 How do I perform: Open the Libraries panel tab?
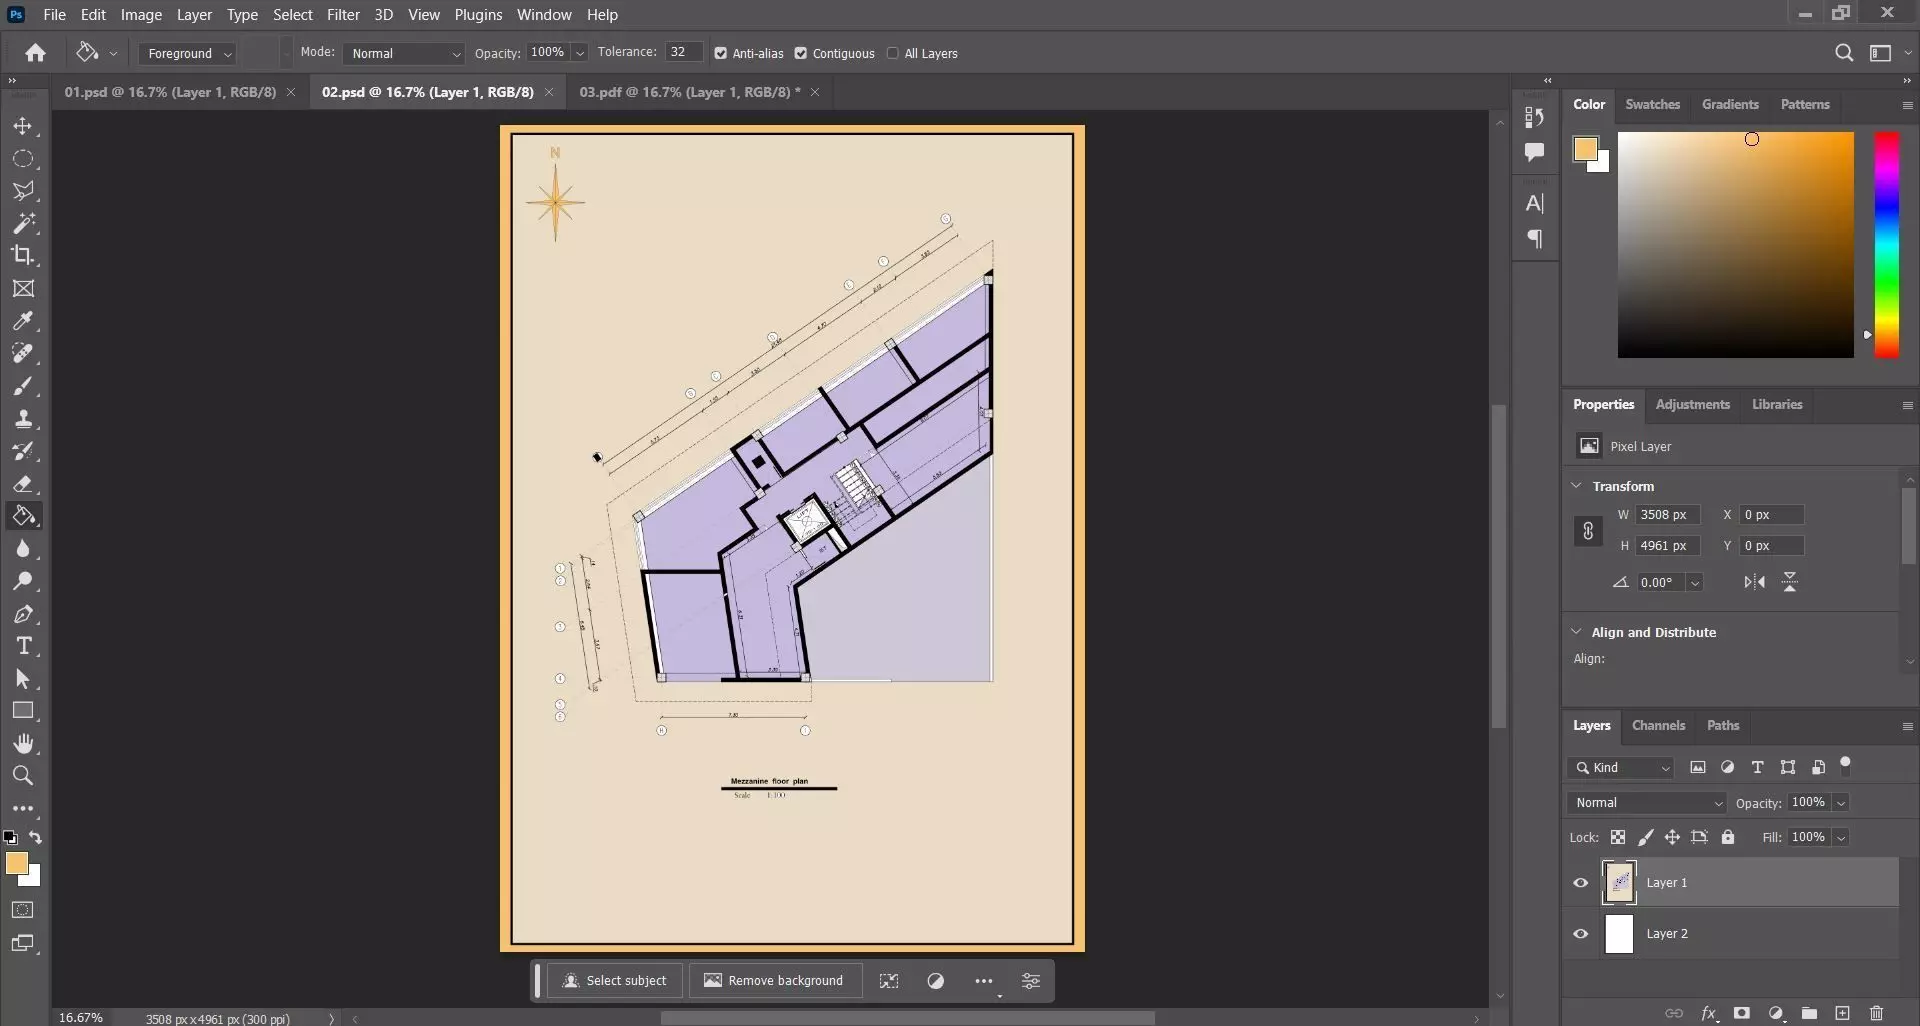point(1777,404)
